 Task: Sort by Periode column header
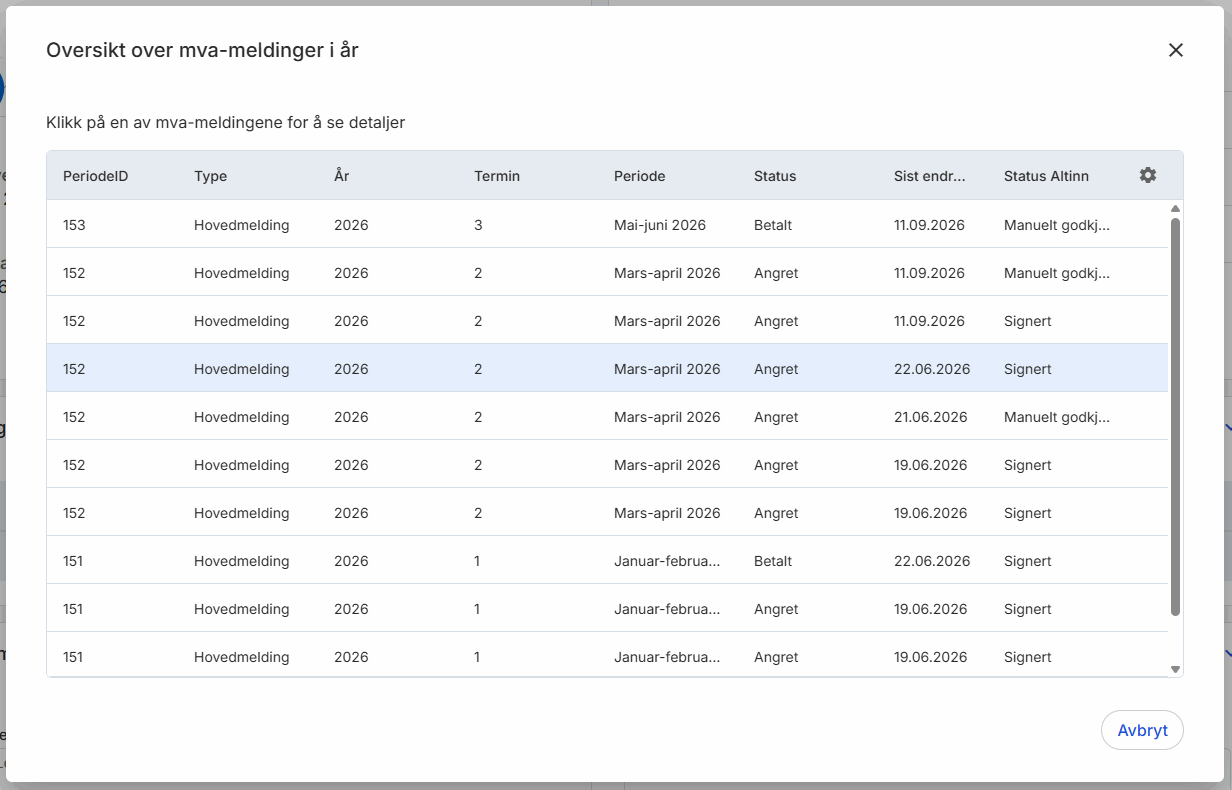click(640, 176)
